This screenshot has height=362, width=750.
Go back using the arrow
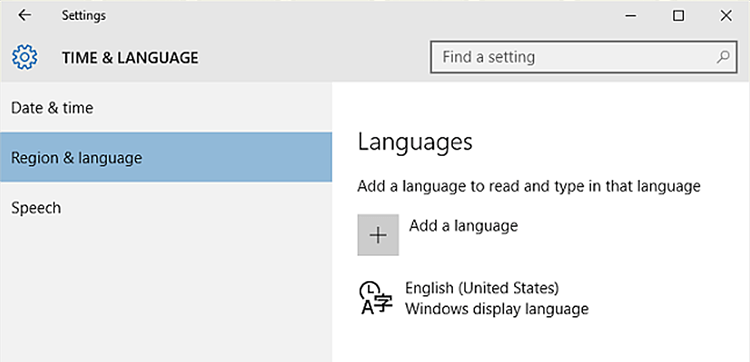[x=24, y=16]
